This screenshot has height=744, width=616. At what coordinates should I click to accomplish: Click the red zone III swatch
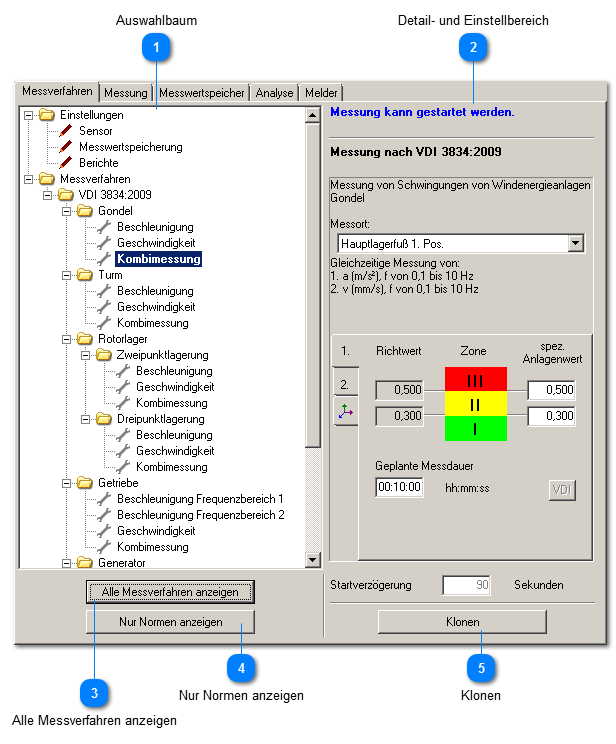[476, 380]
